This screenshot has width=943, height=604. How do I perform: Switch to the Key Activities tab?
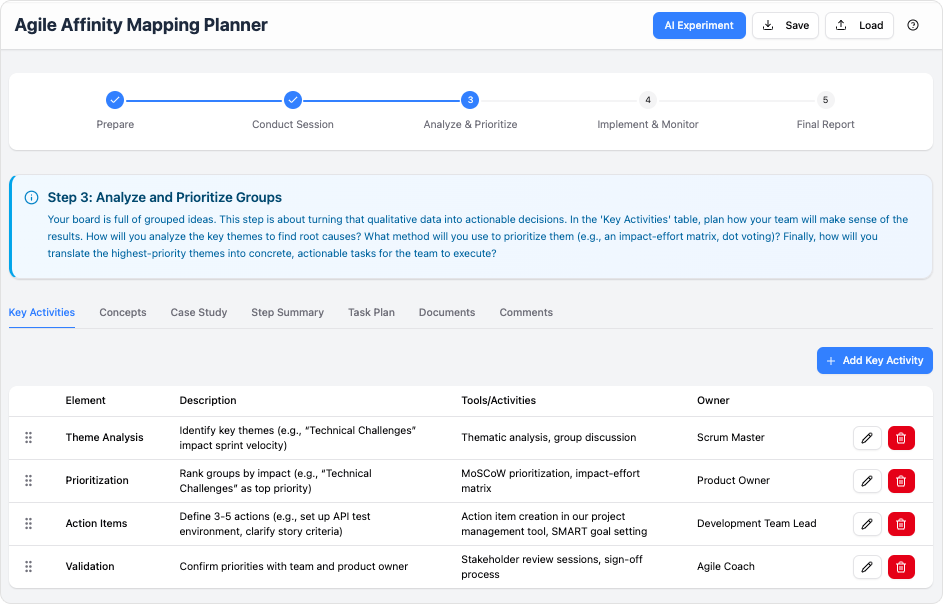(x=41, y=312)
